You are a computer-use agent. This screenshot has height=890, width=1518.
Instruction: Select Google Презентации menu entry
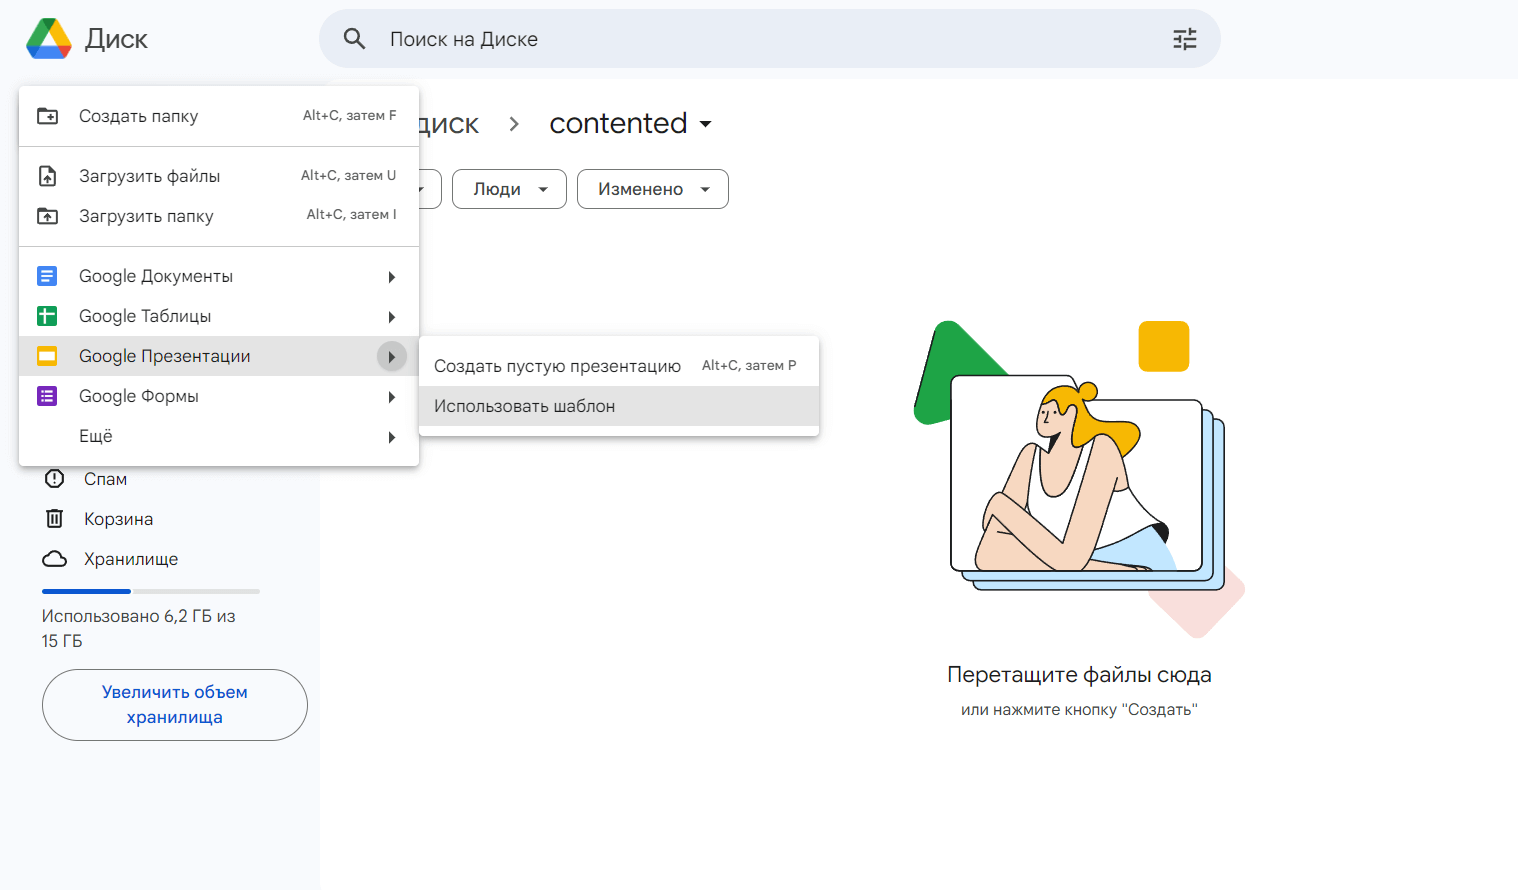(x=219, y=356)
